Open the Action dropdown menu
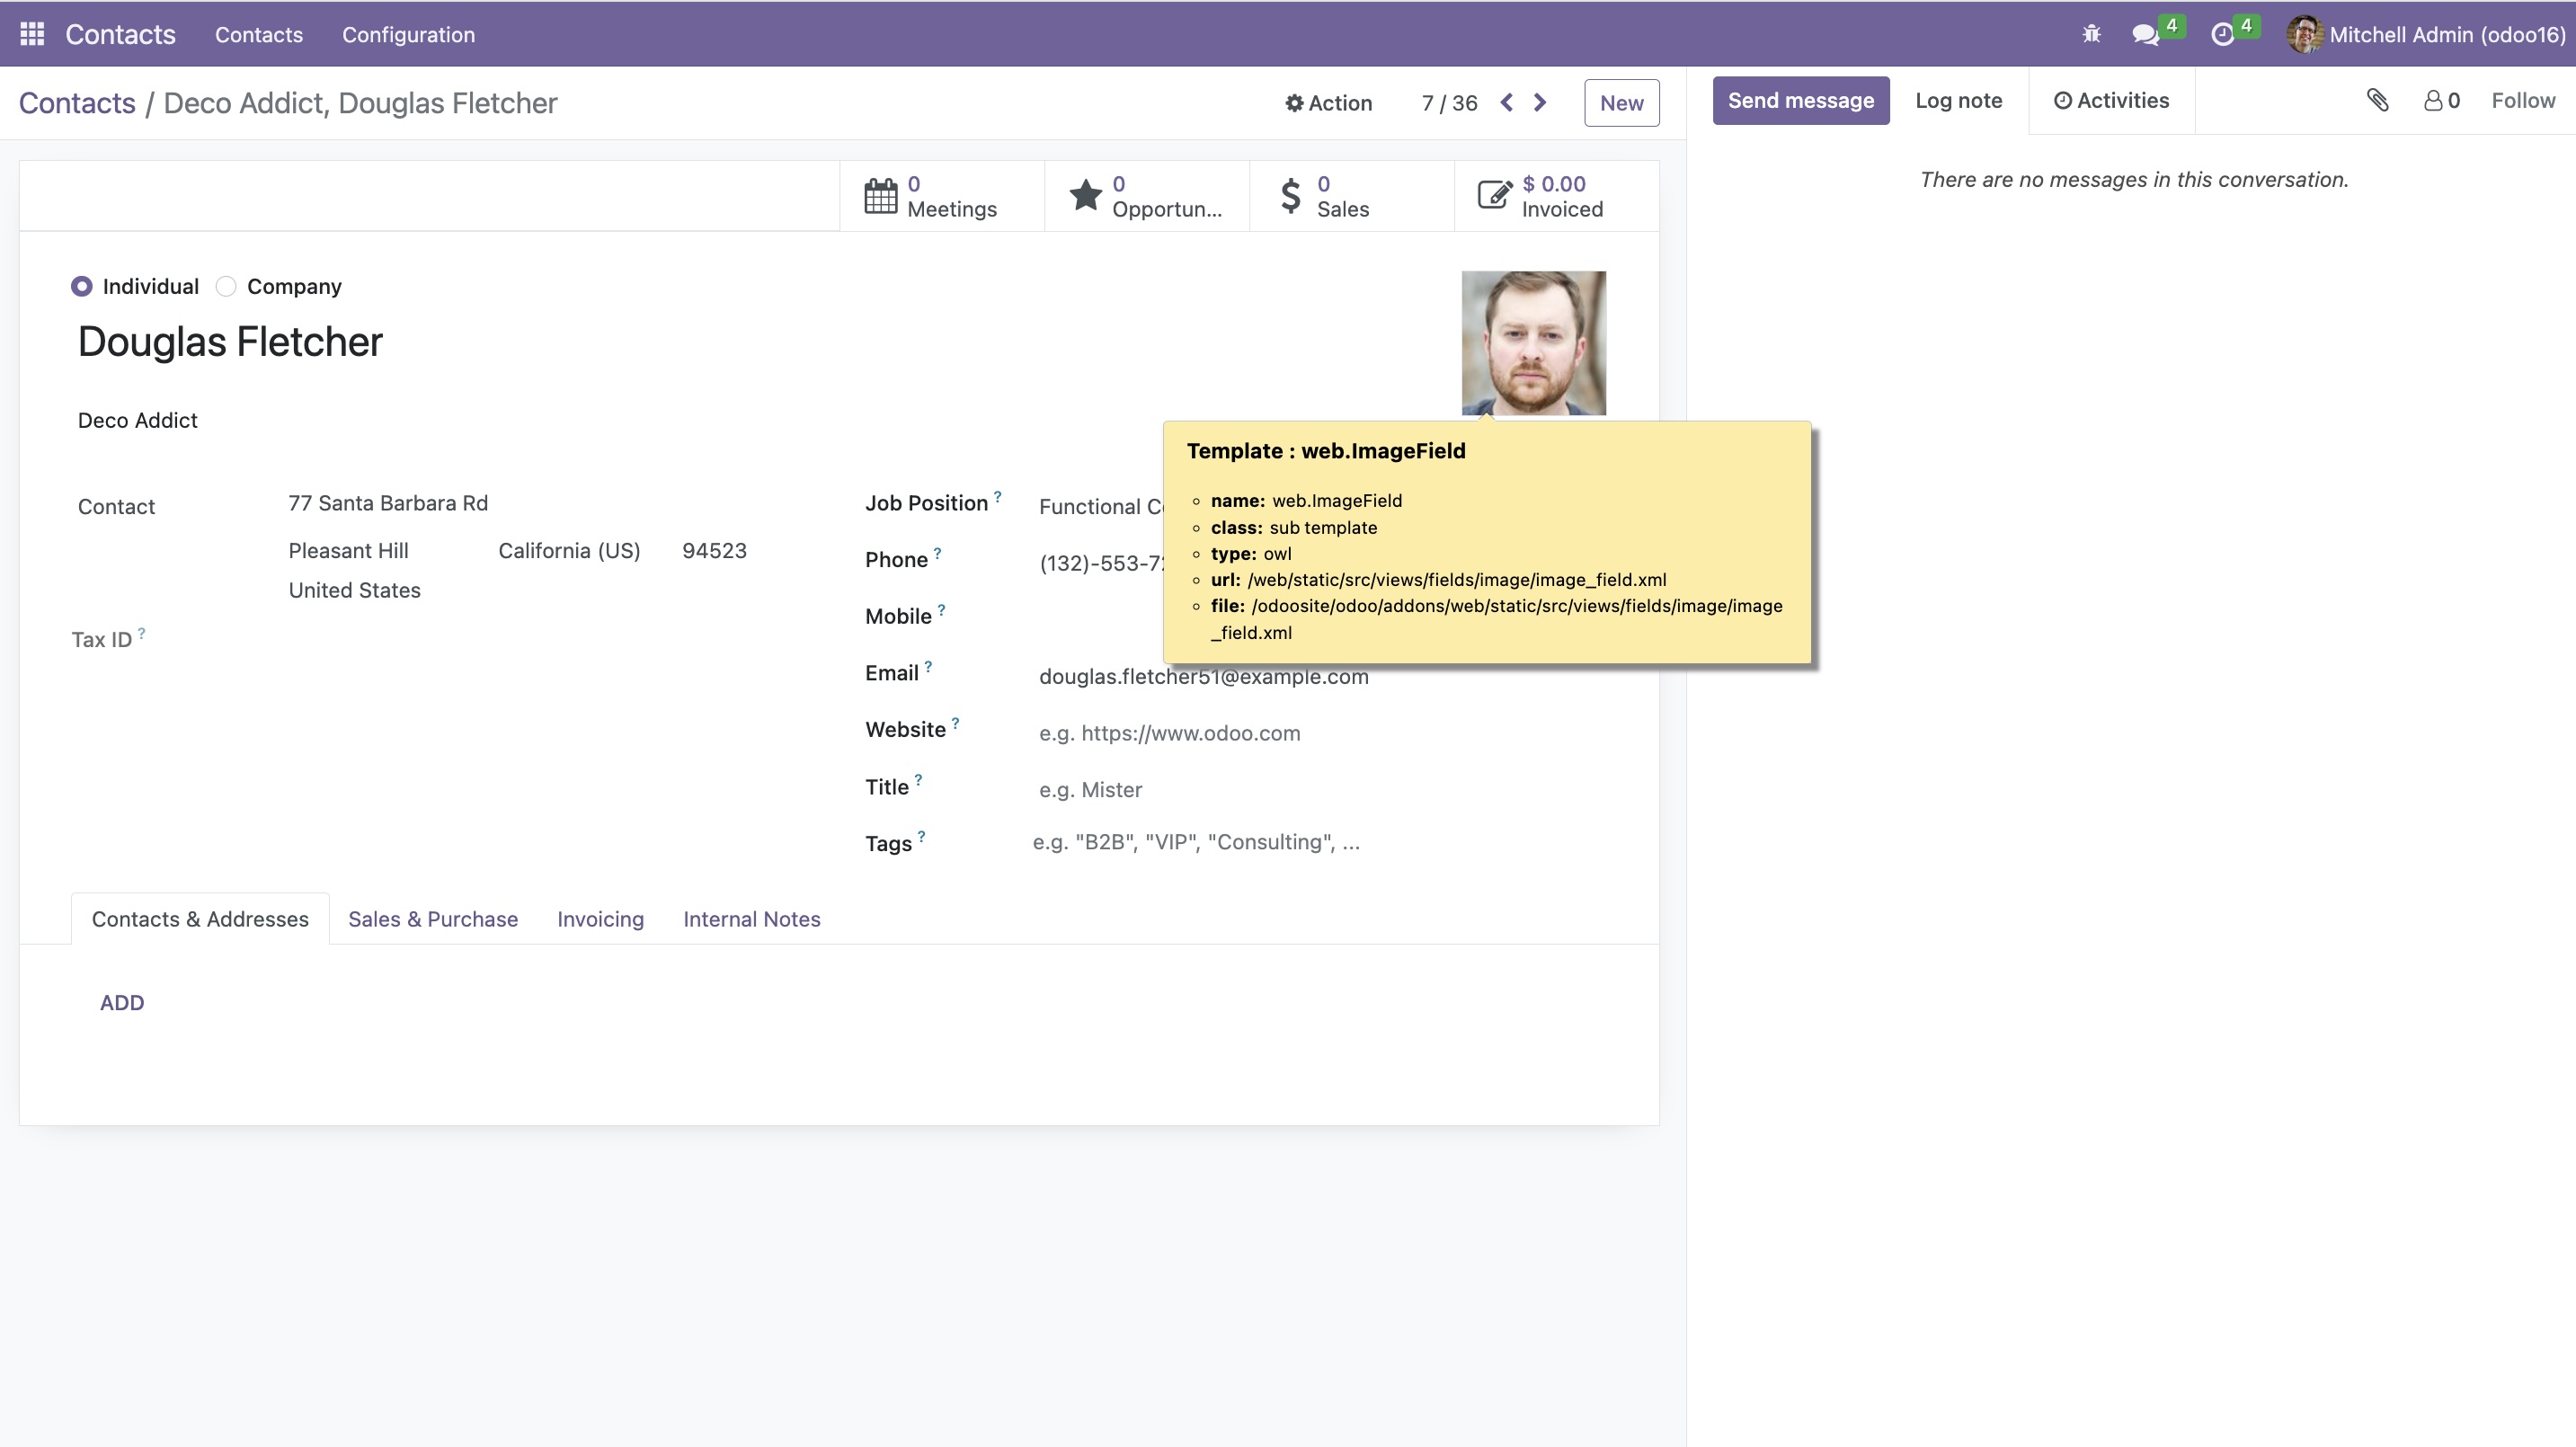The width and height of the screenshot is (2576, 1447). [x=1328, y=103]
